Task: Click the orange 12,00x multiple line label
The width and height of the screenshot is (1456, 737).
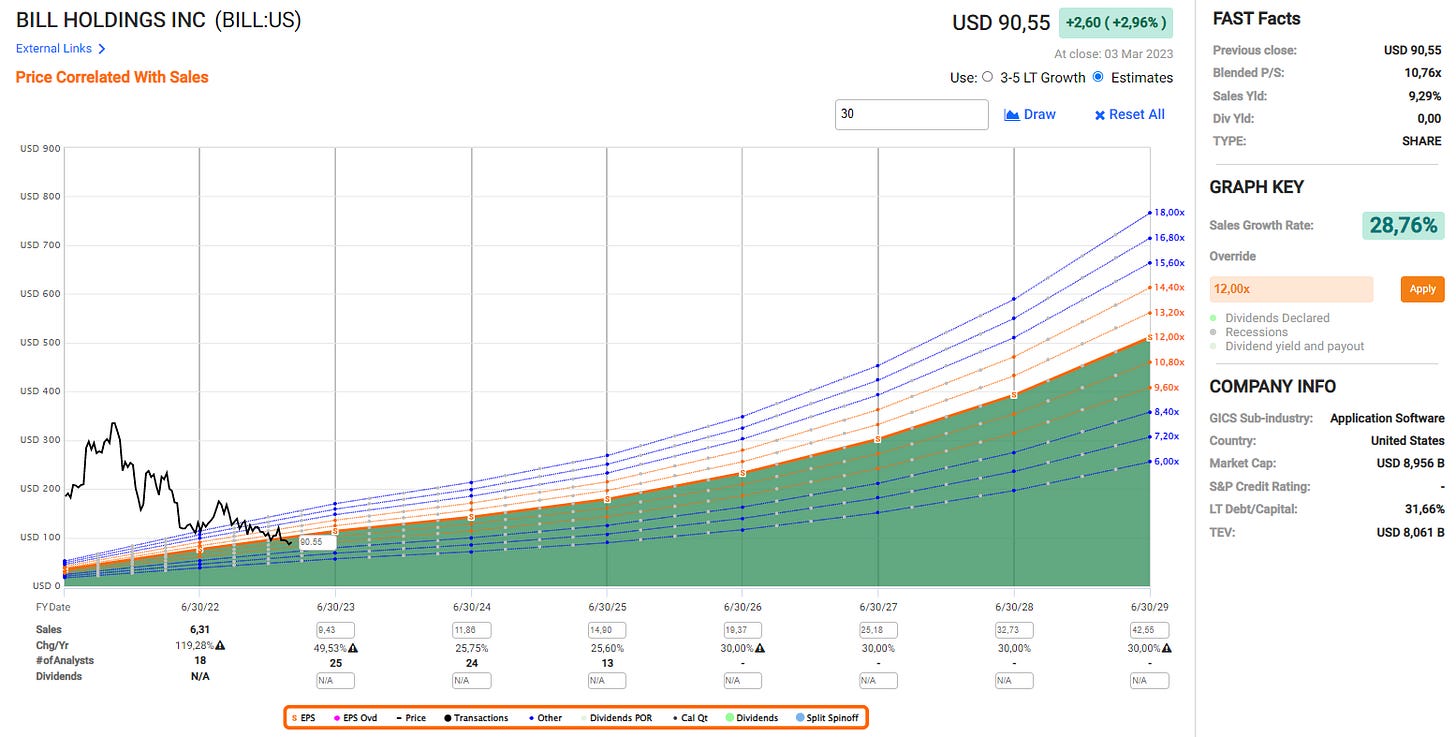Action: [x=1170, y=337]
